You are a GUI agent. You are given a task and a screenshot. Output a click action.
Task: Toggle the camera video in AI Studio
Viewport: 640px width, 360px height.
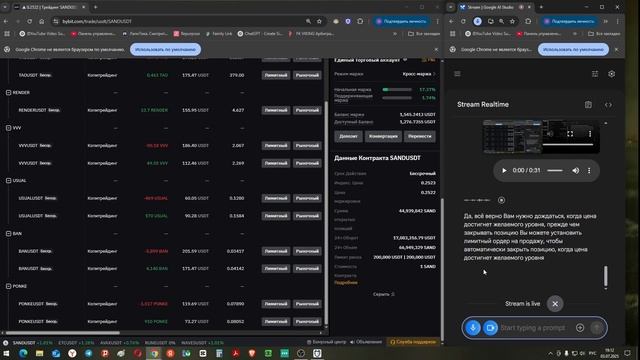point(490,328)
